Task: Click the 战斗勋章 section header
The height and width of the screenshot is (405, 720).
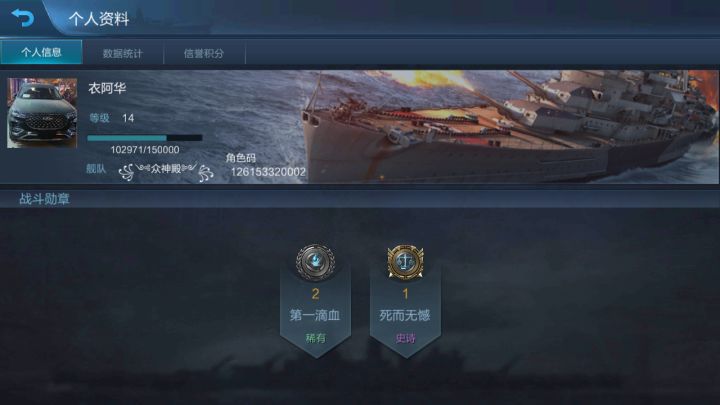Action: coord(45,199)
